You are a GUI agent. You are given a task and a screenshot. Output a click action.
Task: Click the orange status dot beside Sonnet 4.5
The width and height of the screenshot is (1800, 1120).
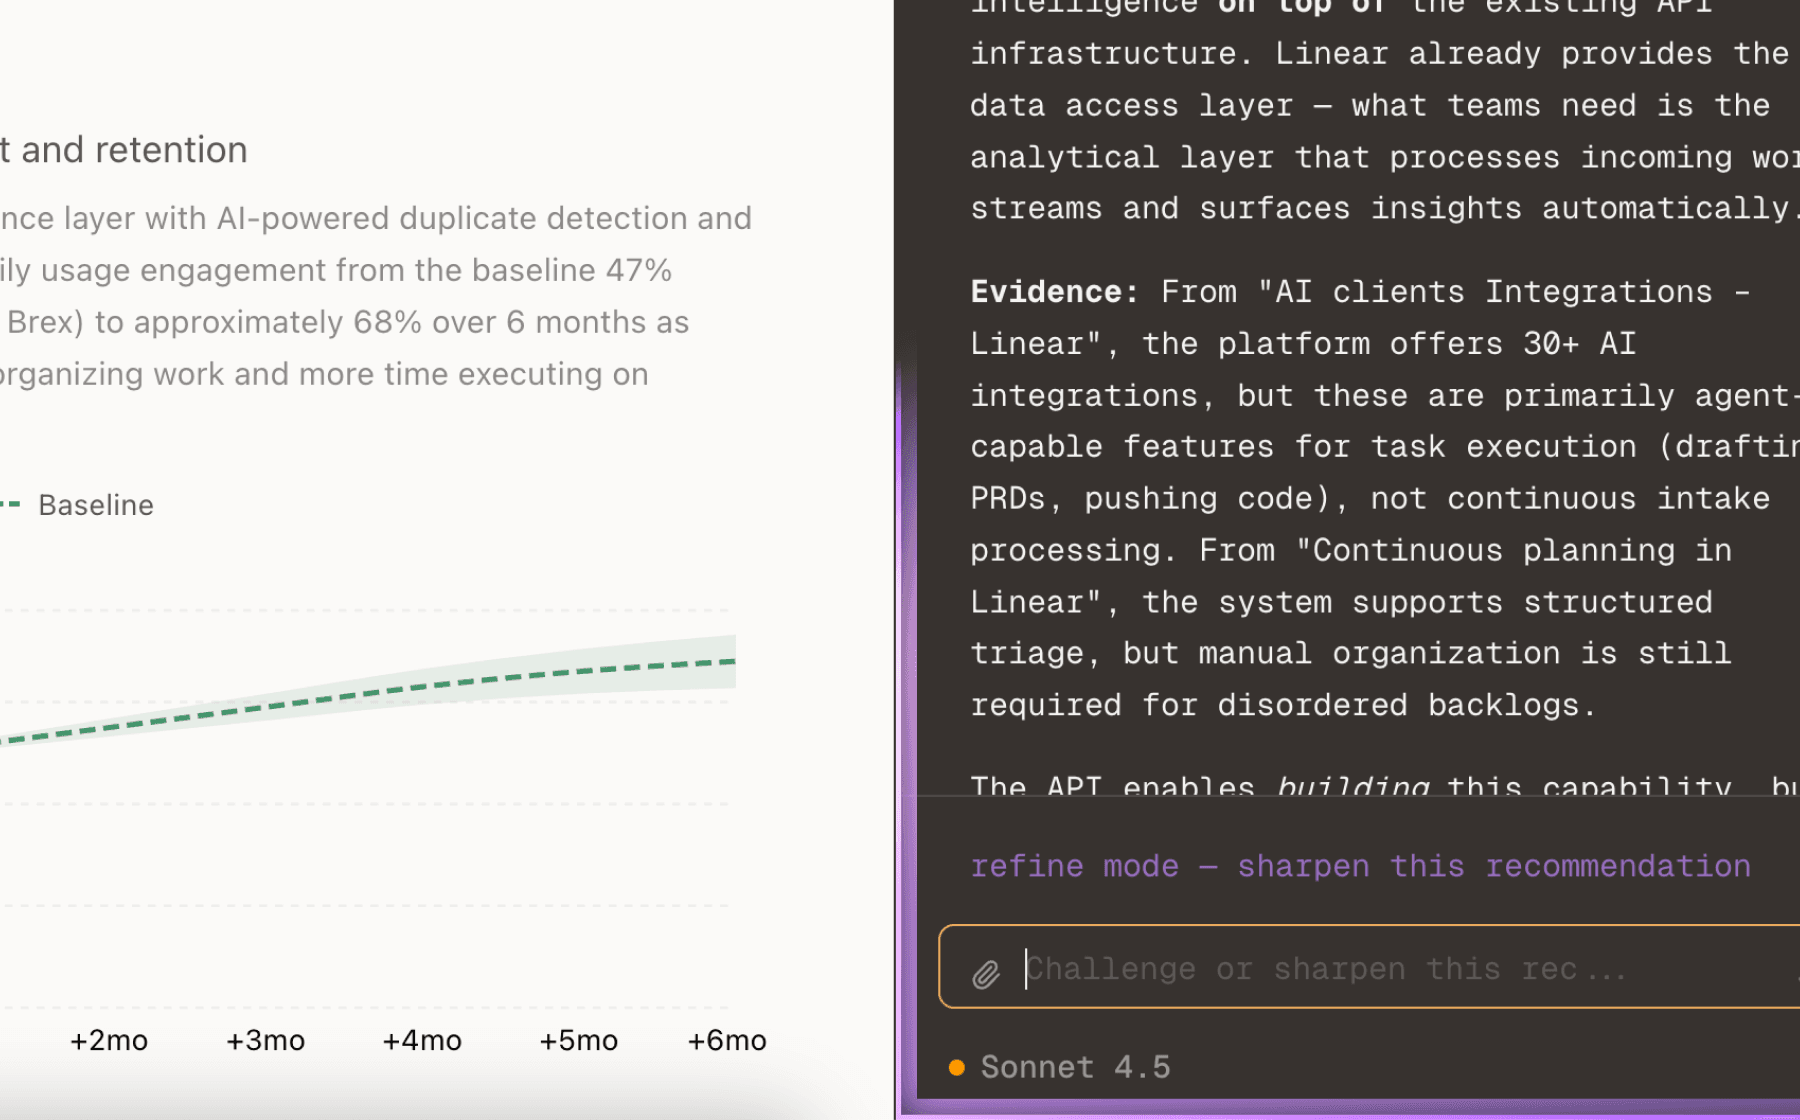click(x=956, y=1067)
